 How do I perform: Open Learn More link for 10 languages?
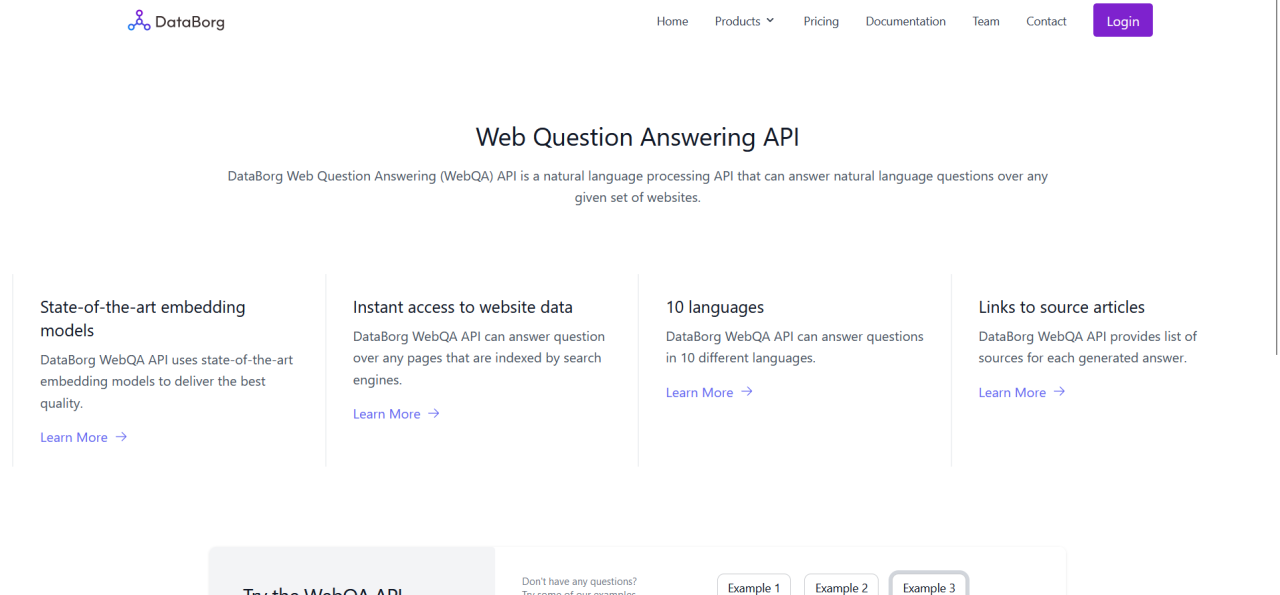pos(699,392)
